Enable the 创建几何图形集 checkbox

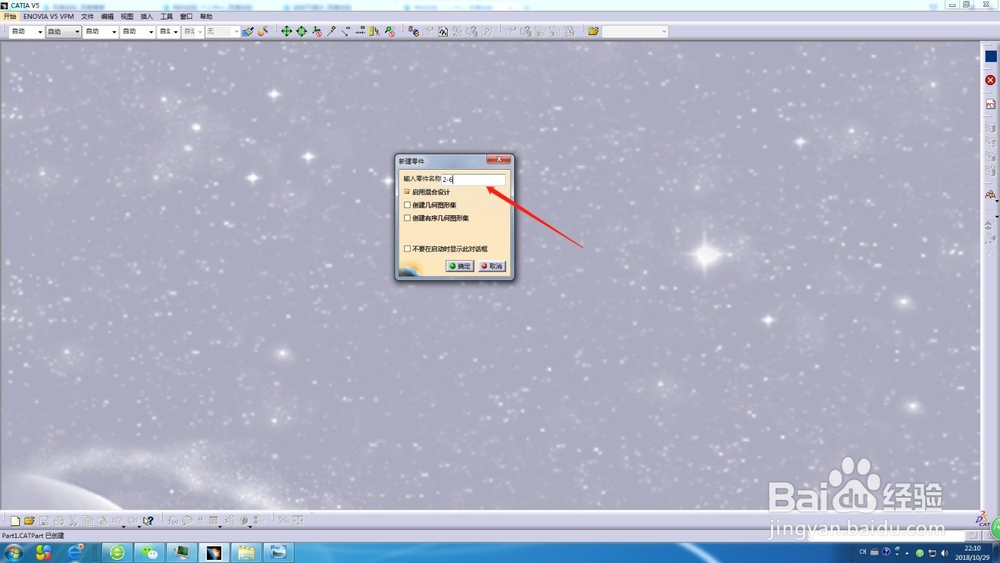407,205
